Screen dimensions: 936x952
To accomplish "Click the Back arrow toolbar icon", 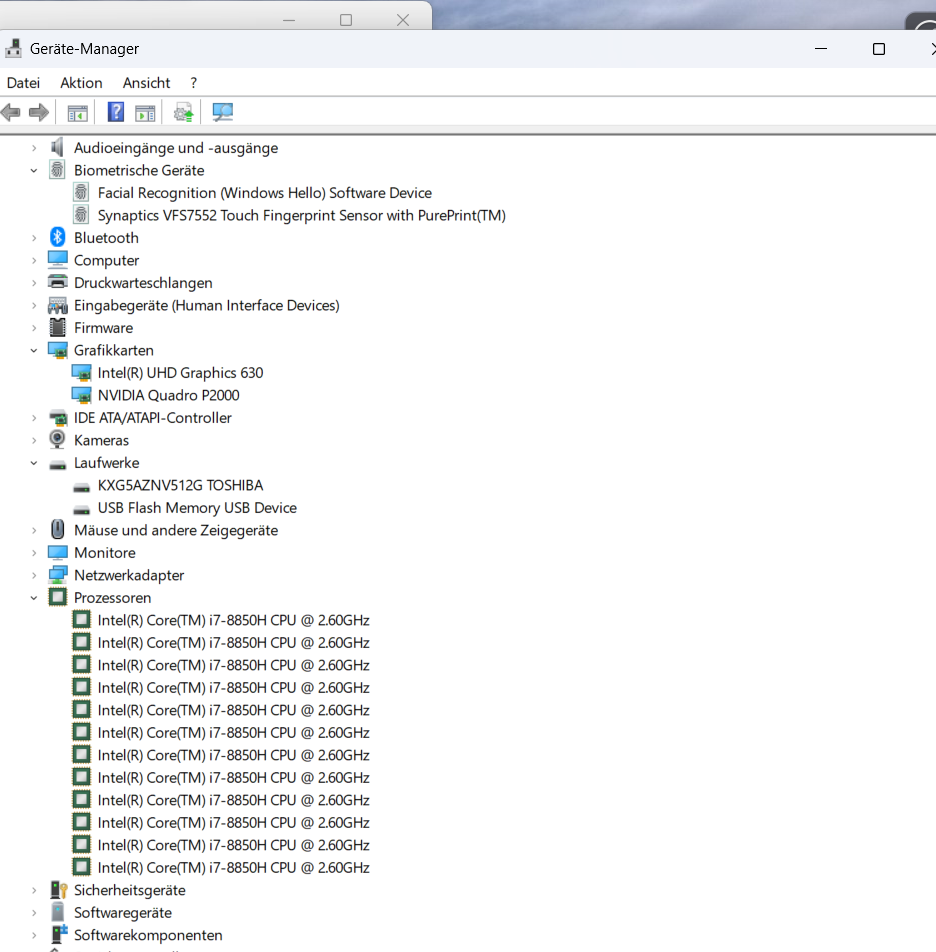I will 11,112.
